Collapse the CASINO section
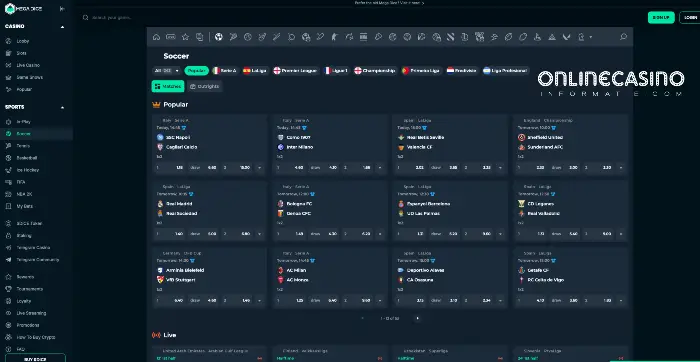Viewport: 700px width, 362px height. 62,27
